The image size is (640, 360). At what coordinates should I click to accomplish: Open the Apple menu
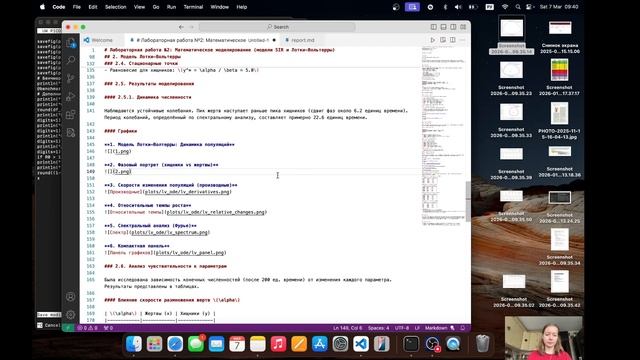pyautogui.click(x=42, y=7)
